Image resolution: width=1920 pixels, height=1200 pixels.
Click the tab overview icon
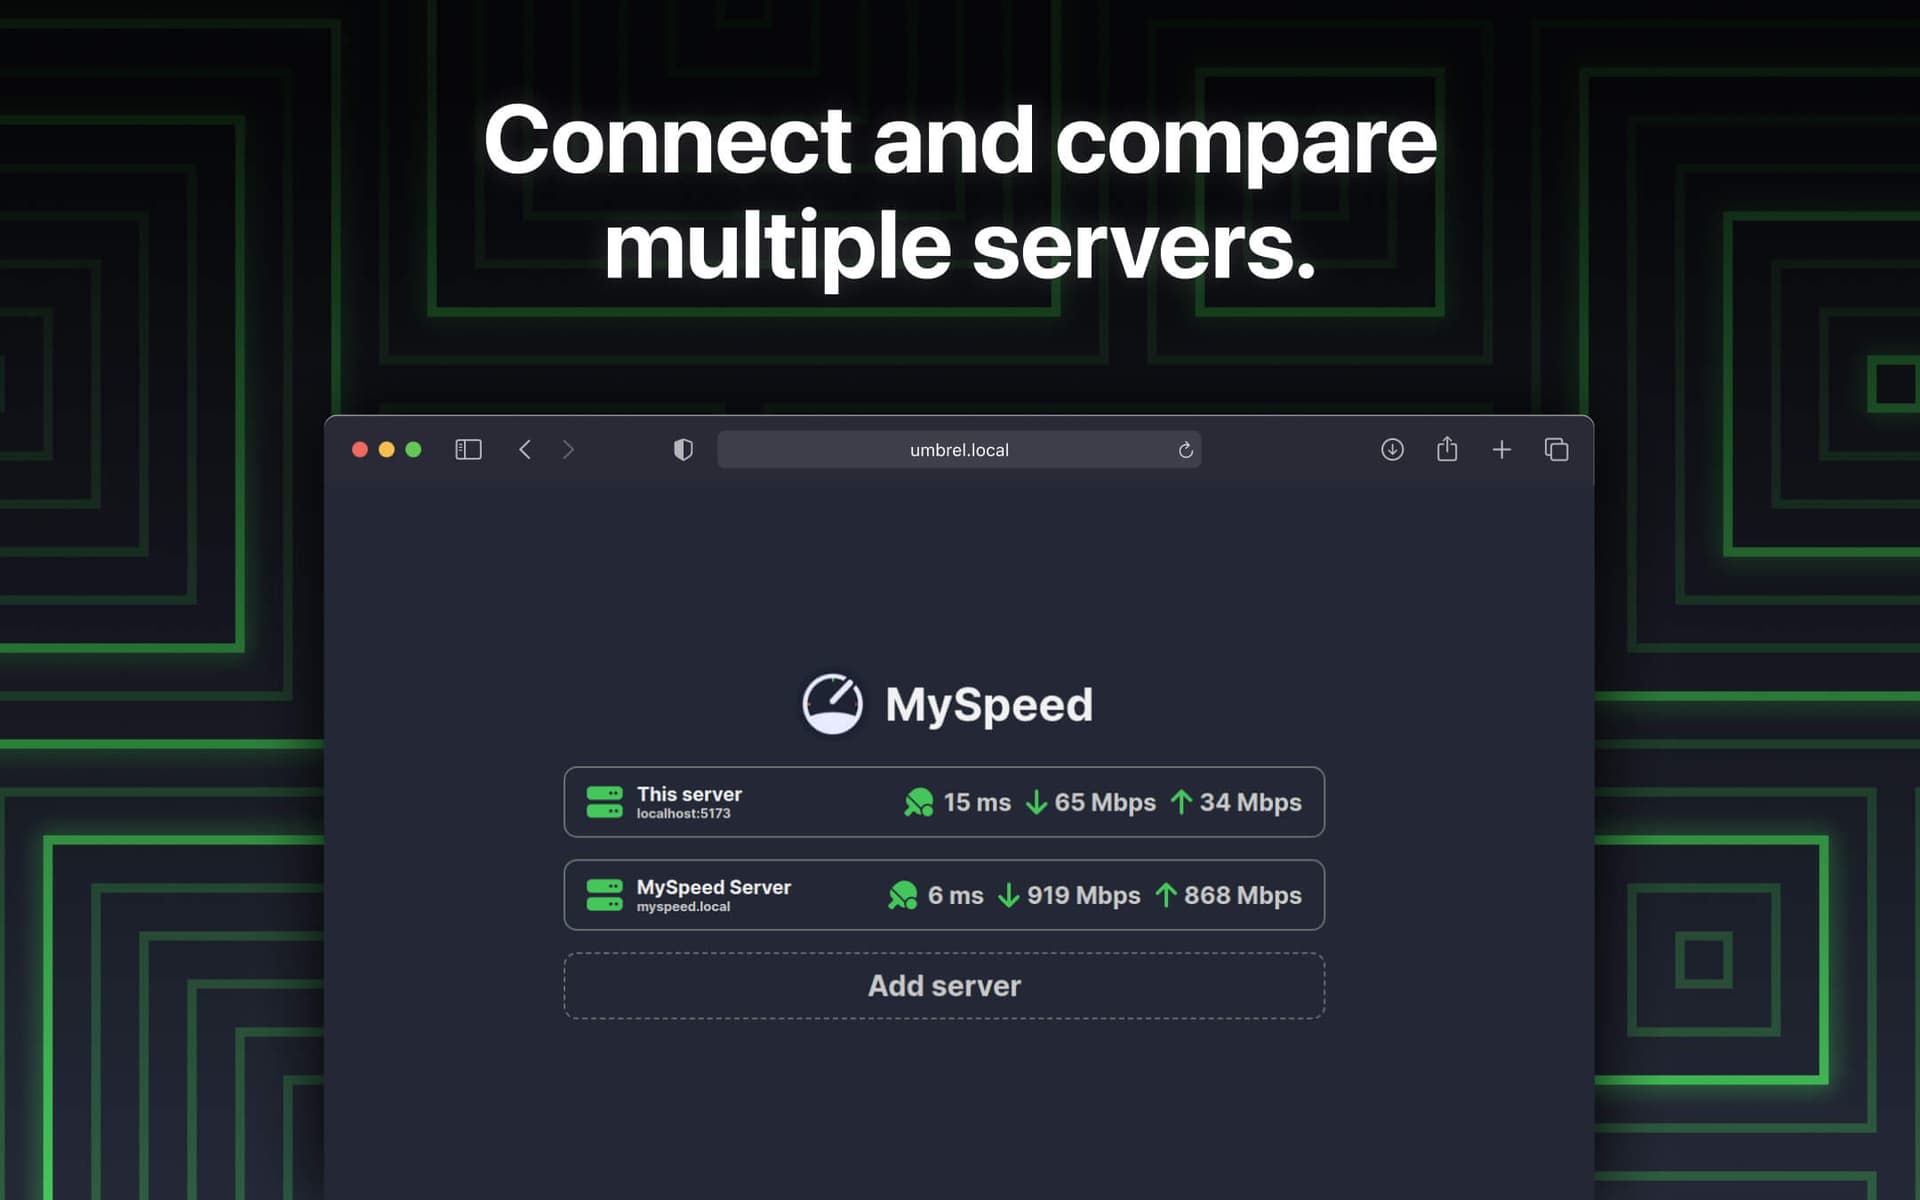(x=1556, y=449)
